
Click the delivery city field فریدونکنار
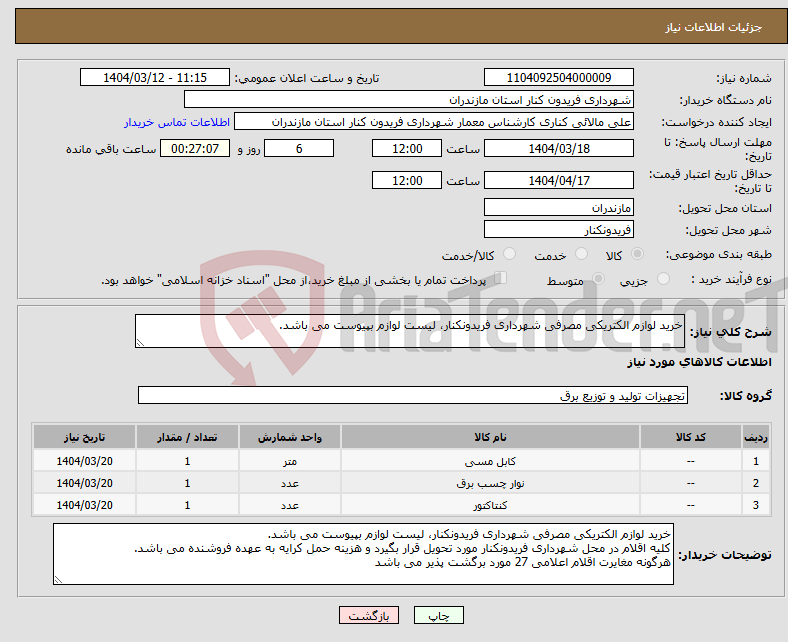pos(558,230)
